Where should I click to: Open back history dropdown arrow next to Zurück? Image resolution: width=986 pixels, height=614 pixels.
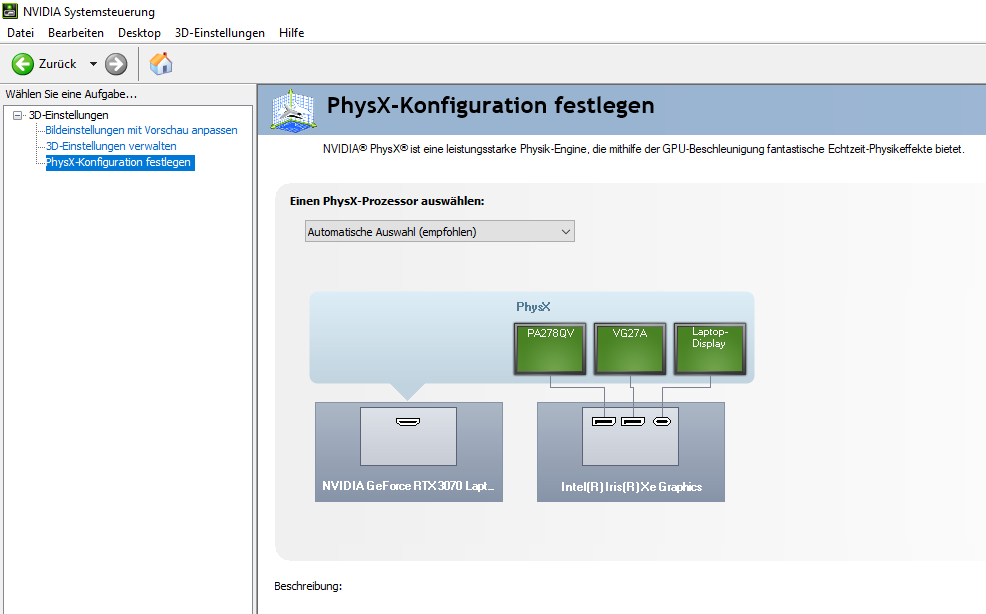[x=93, y=64]
